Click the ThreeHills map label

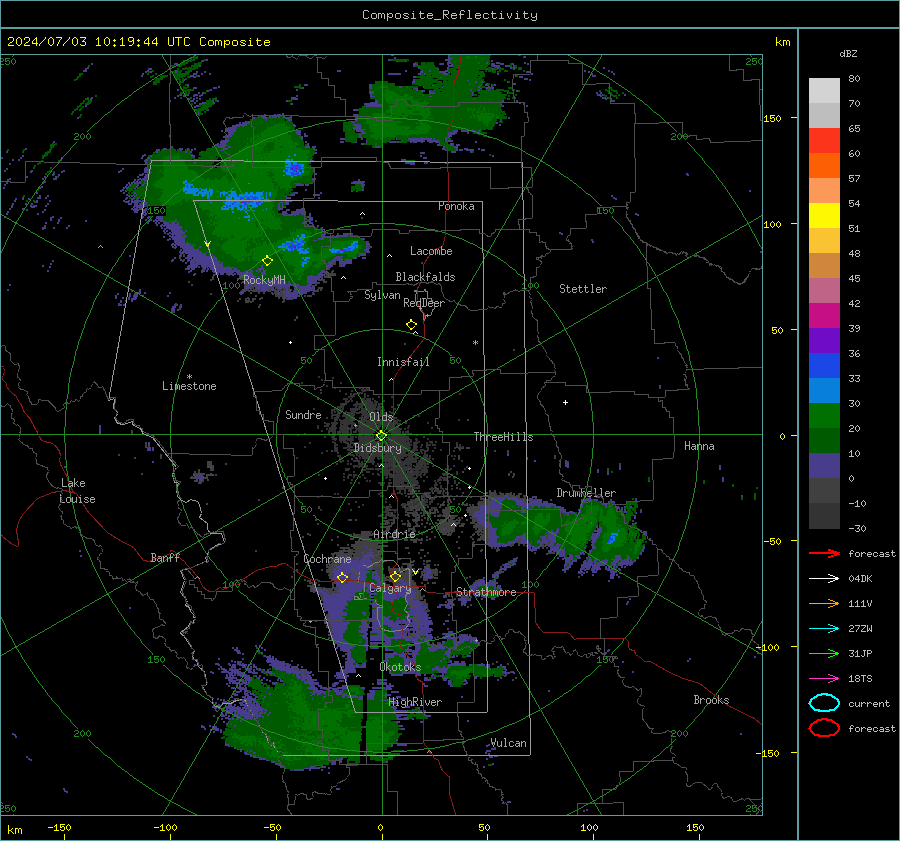coord(503,437)
